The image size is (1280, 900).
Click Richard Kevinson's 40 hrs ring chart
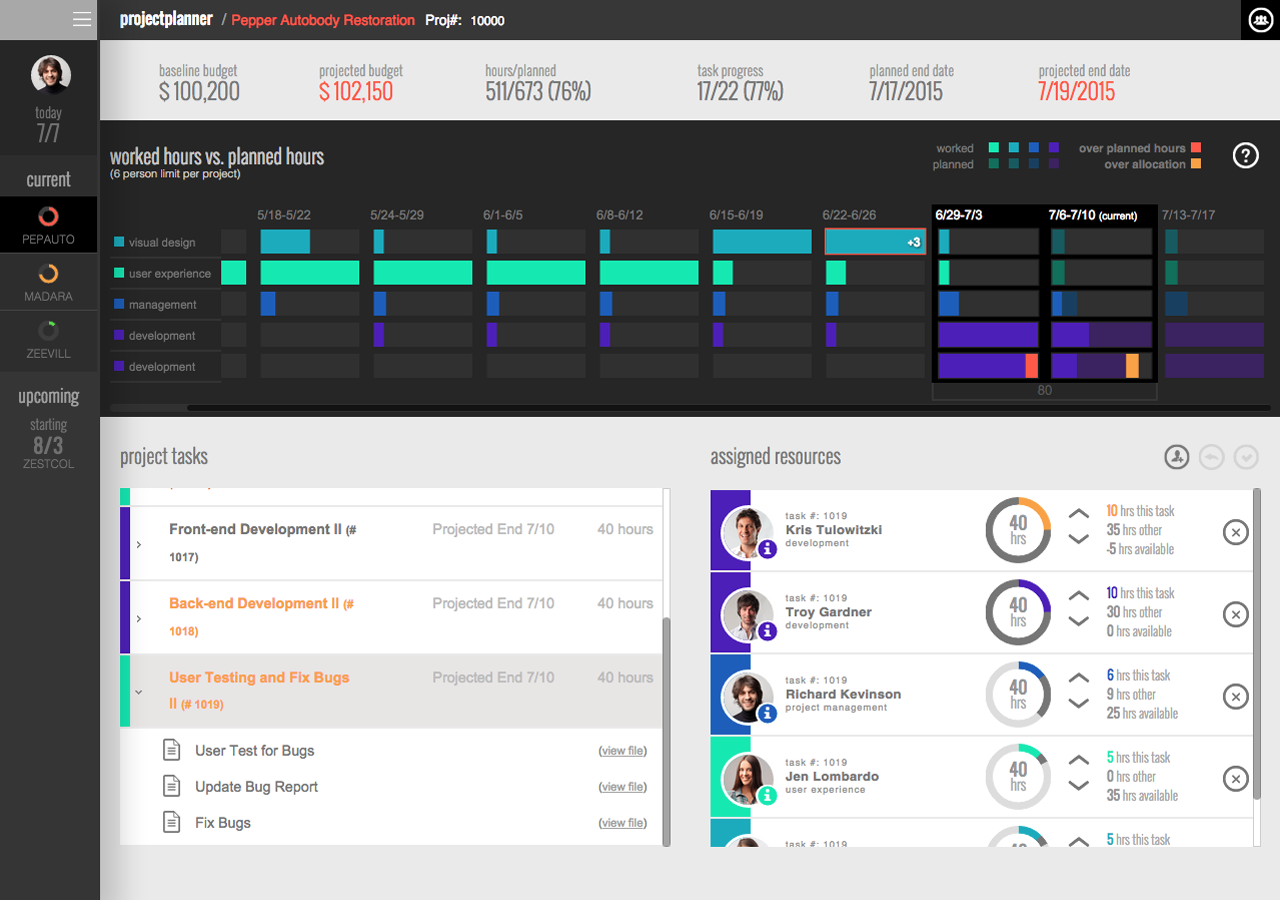pyautogui.click(x=1018, y=695)
